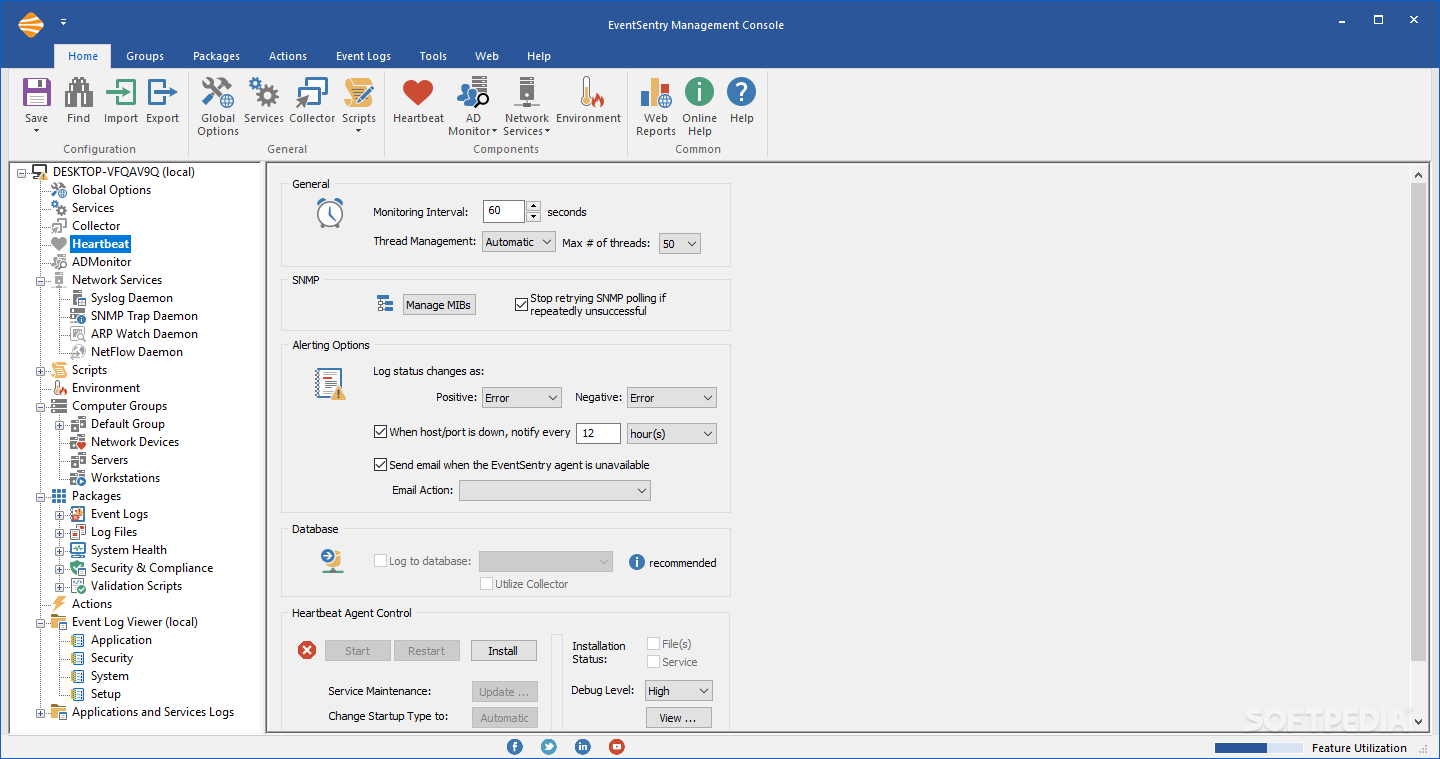Increase Monitoring Interval with up arrow

tap(533, 206)
